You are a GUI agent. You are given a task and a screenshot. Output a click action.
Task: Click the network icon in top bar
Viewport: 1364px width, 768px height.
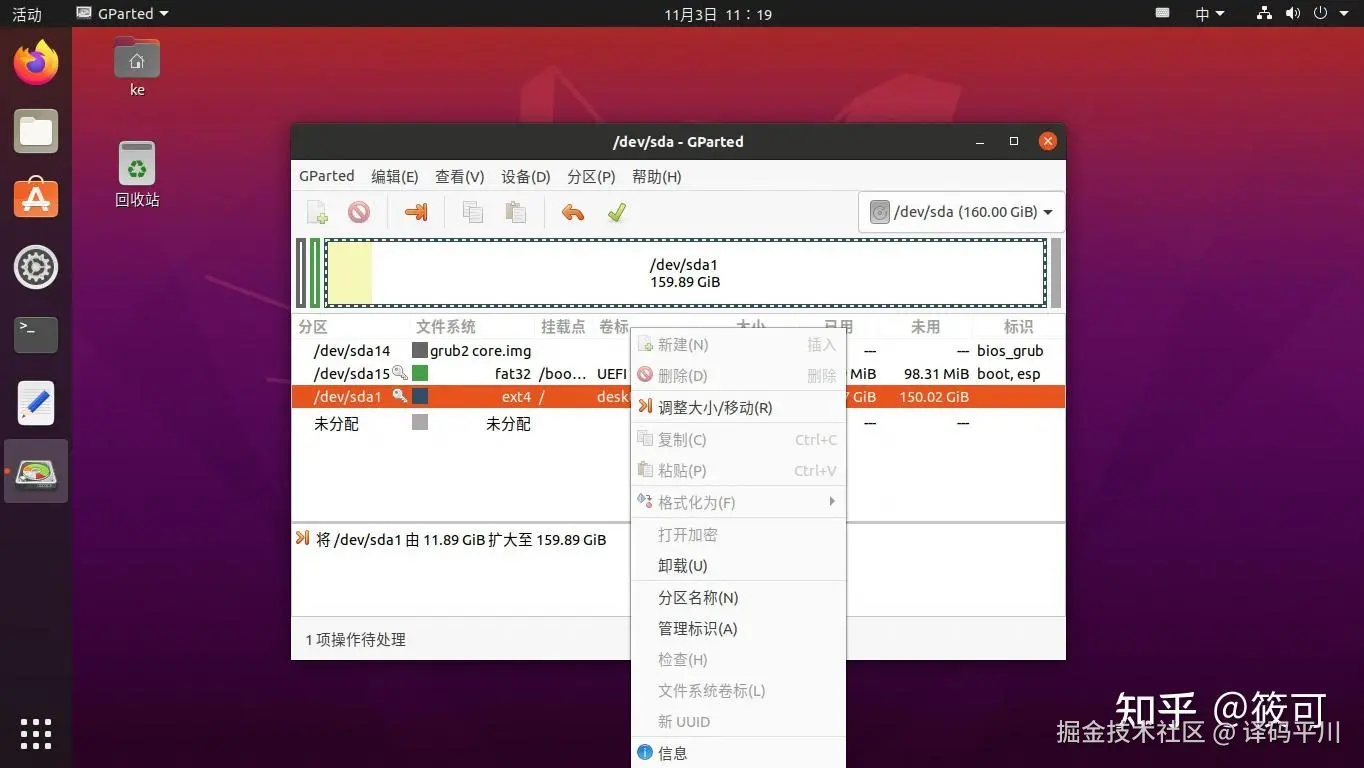point(1264,13)
